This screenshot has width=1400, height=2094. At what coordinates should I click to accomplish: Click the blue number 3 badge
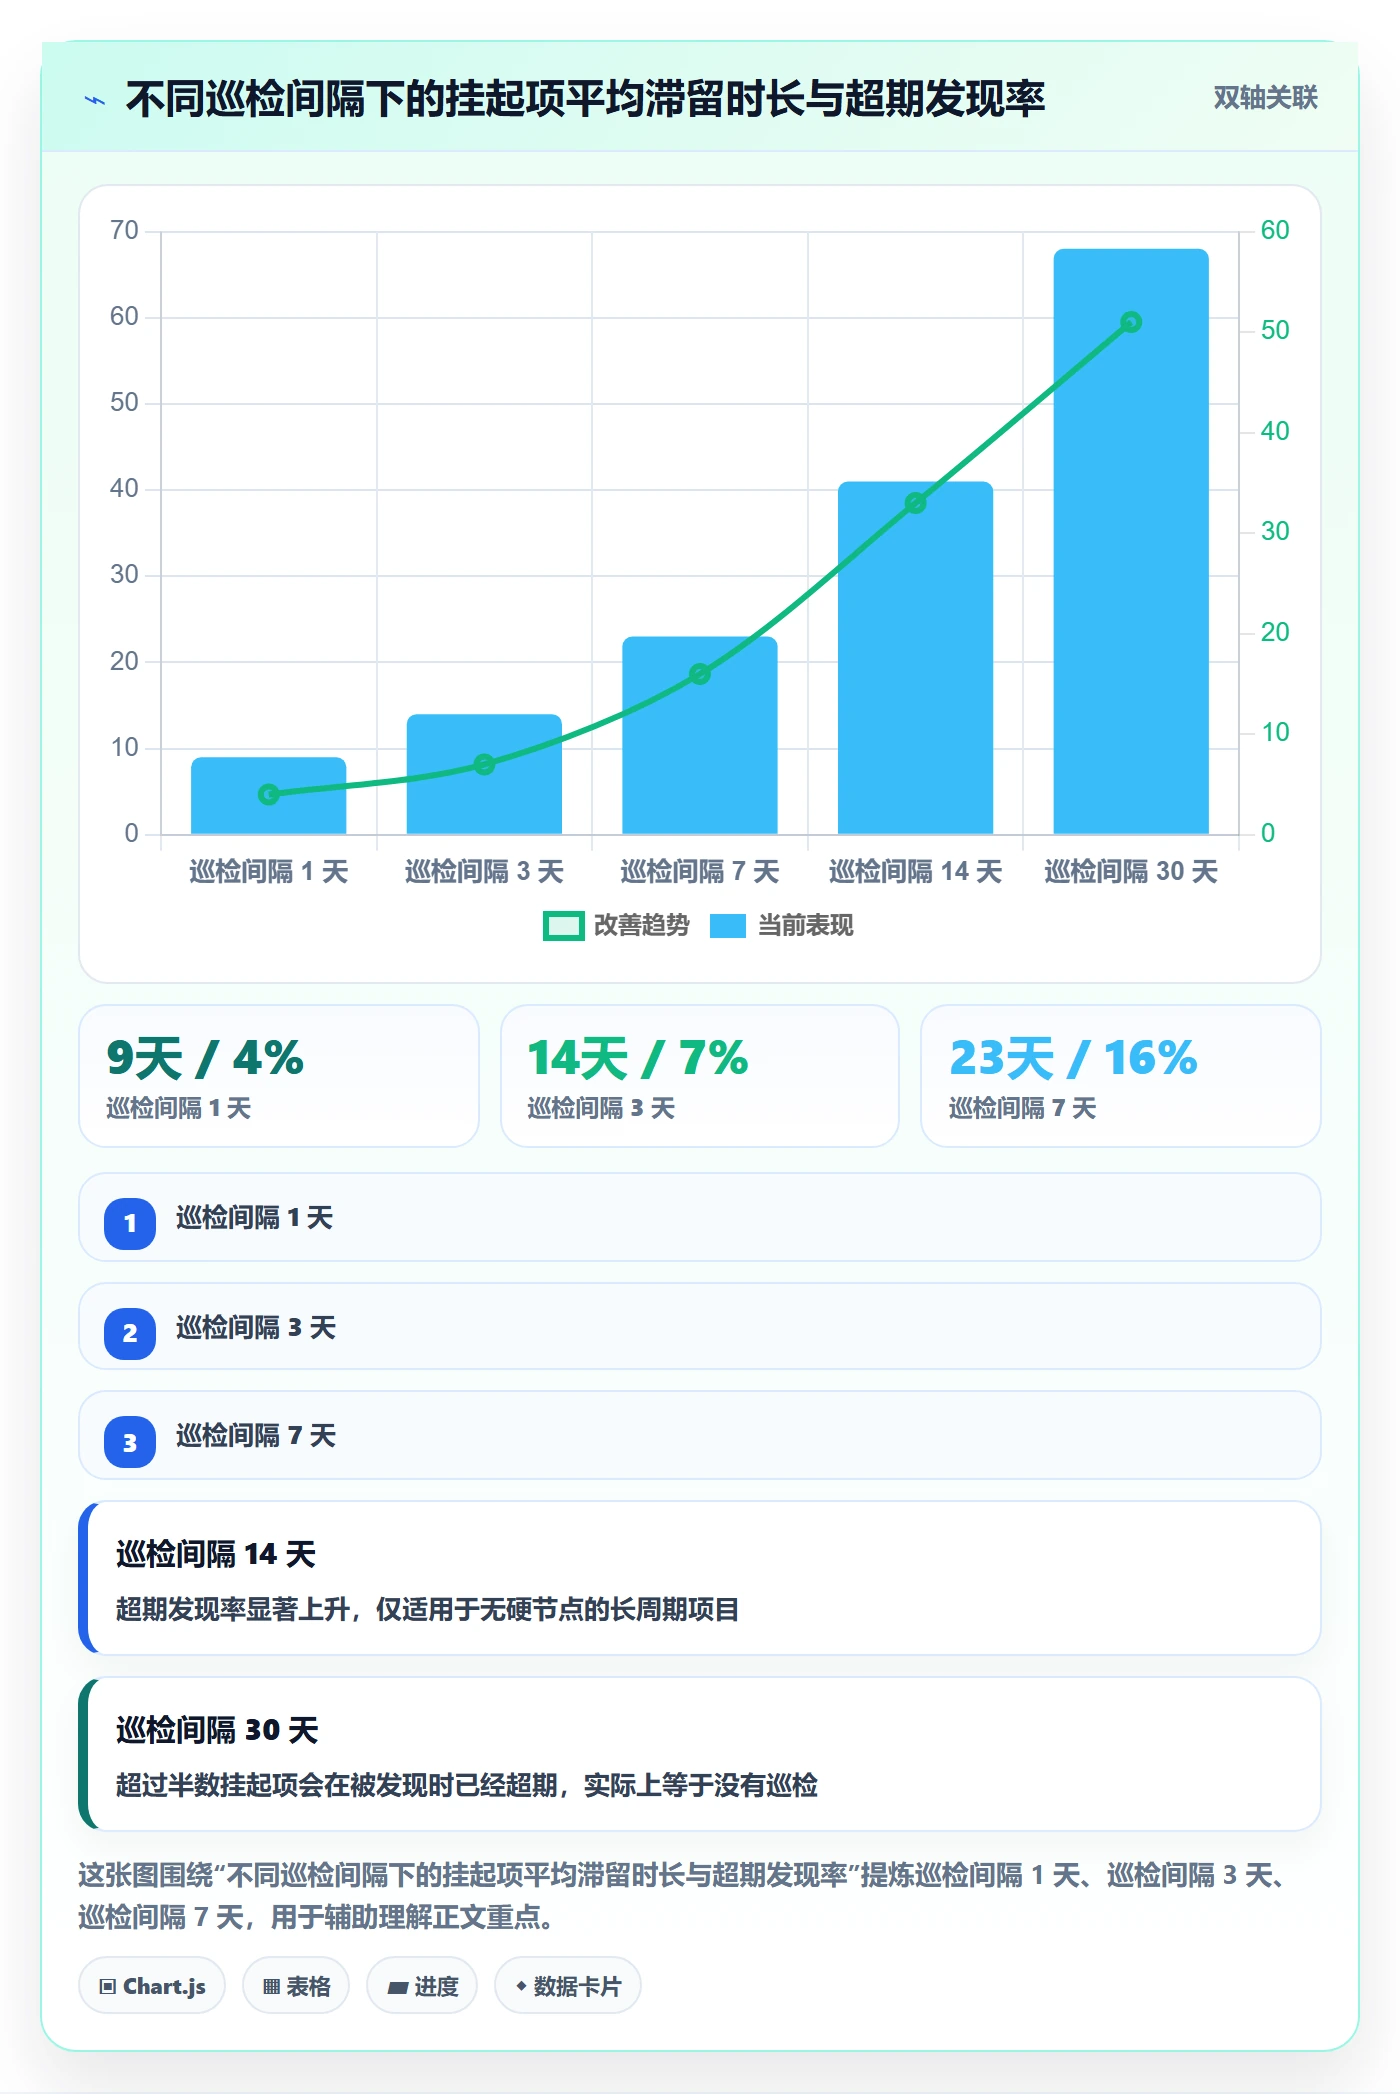click(130, 1442)
